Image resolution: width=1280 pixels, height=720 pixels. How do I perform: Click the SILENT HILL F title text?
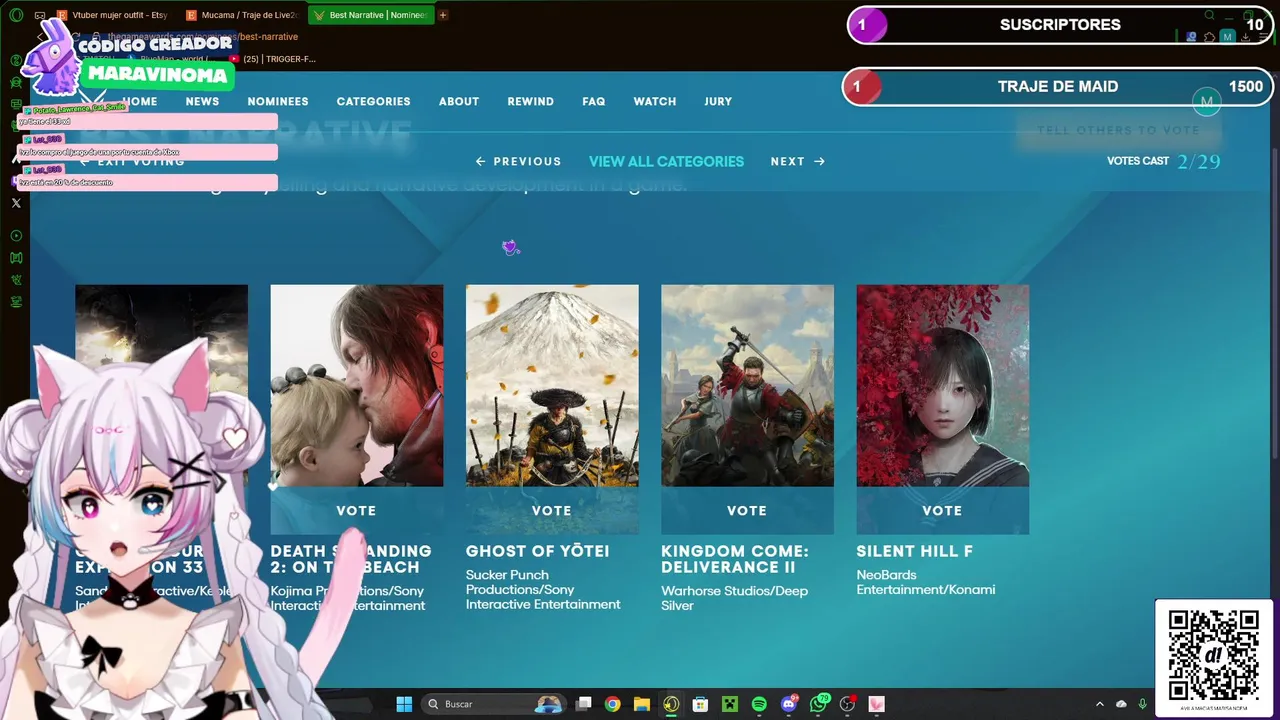tap(914, 551)
